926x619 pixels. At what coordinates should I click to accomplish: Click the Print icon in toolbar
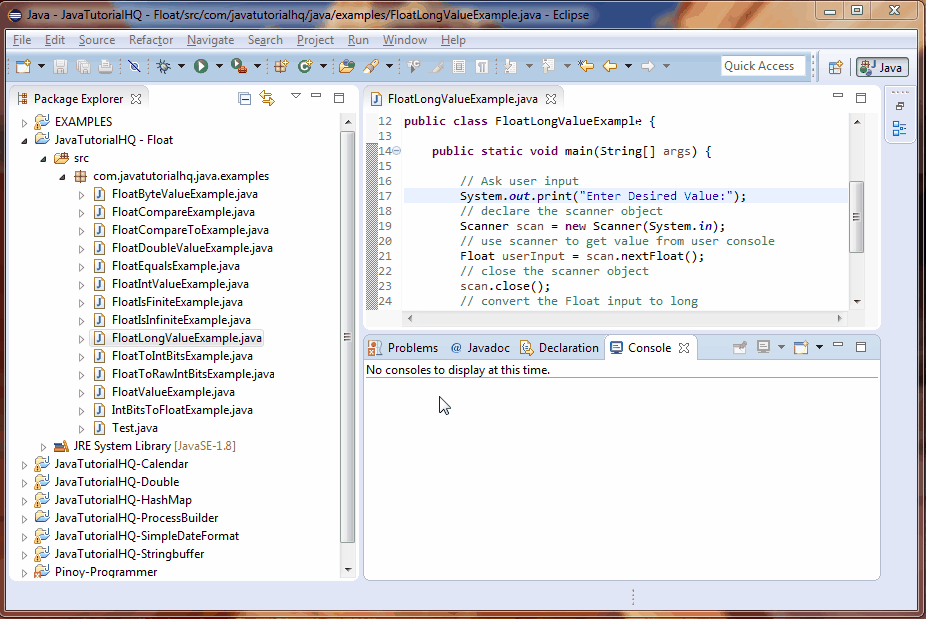point(106,66)
